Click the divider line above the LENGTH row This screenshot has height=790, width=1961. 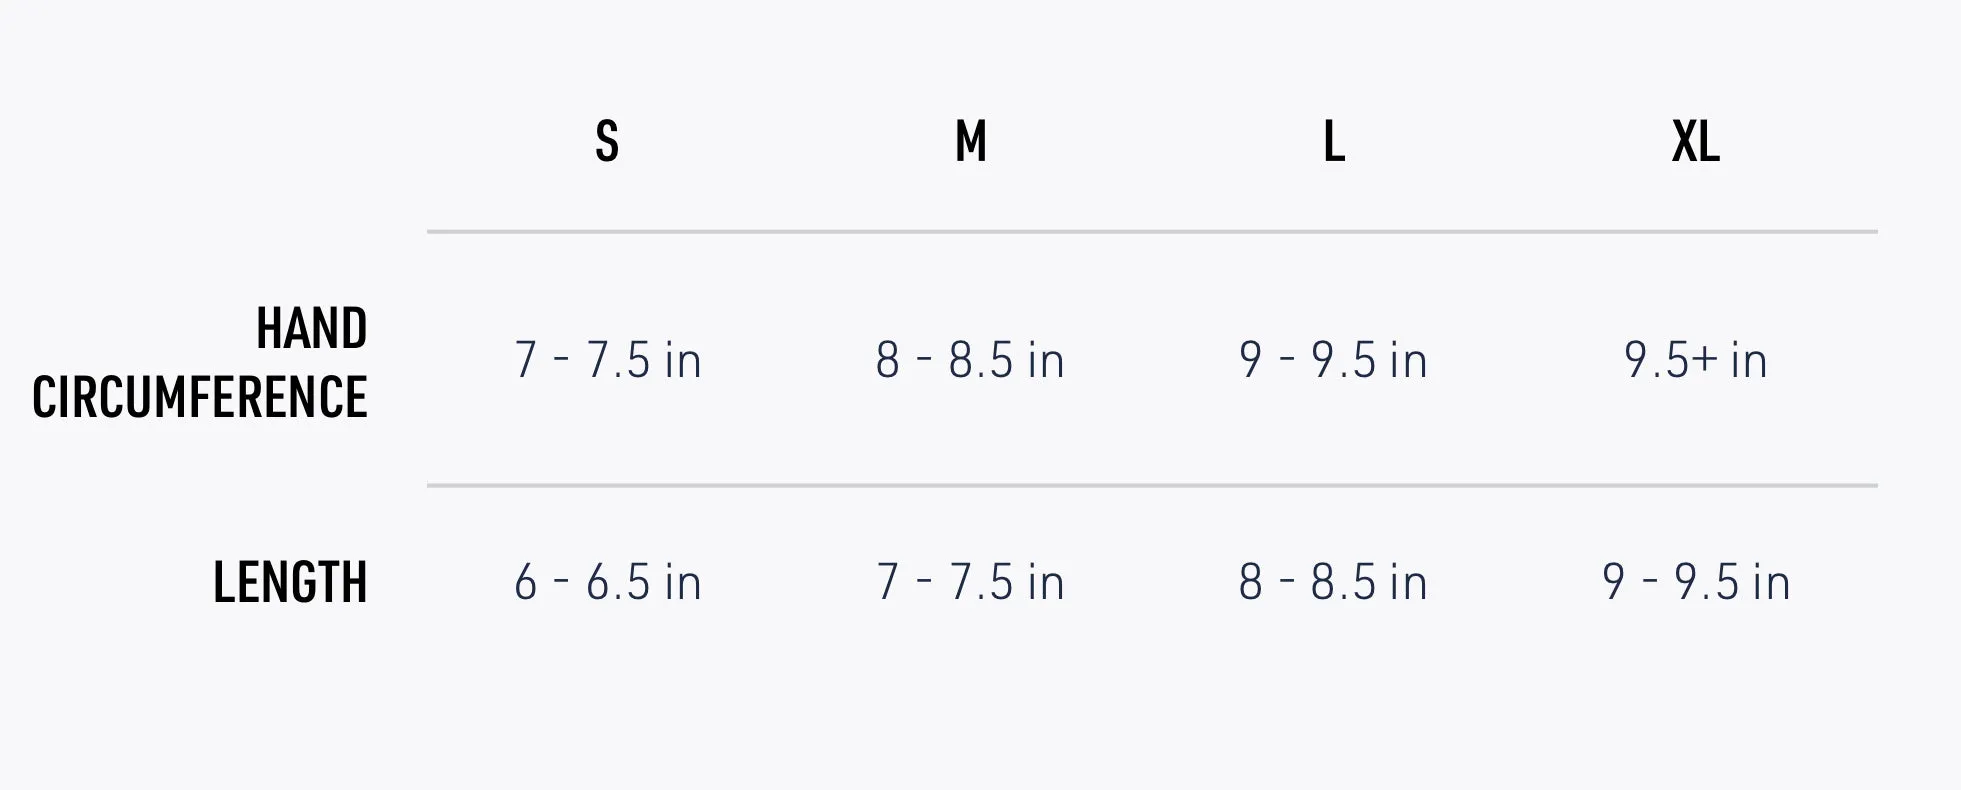point(1152,486)
